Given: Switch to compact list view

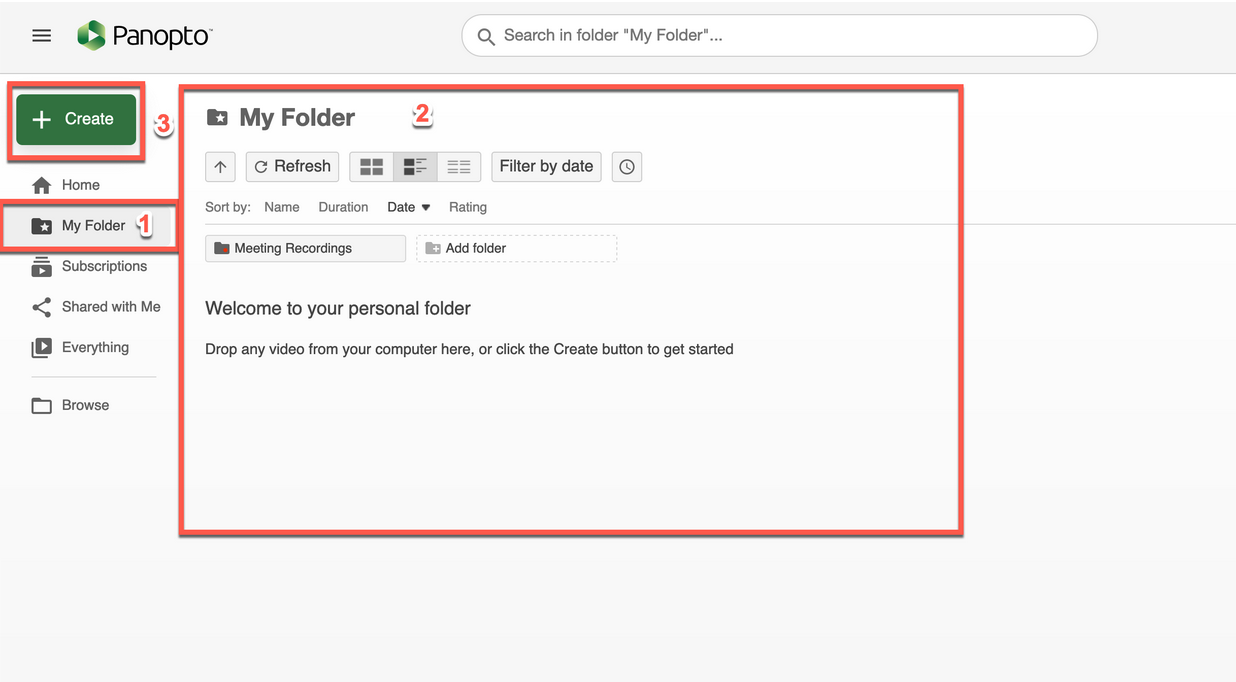Looking at the screenshot, I should coord(459,167).
